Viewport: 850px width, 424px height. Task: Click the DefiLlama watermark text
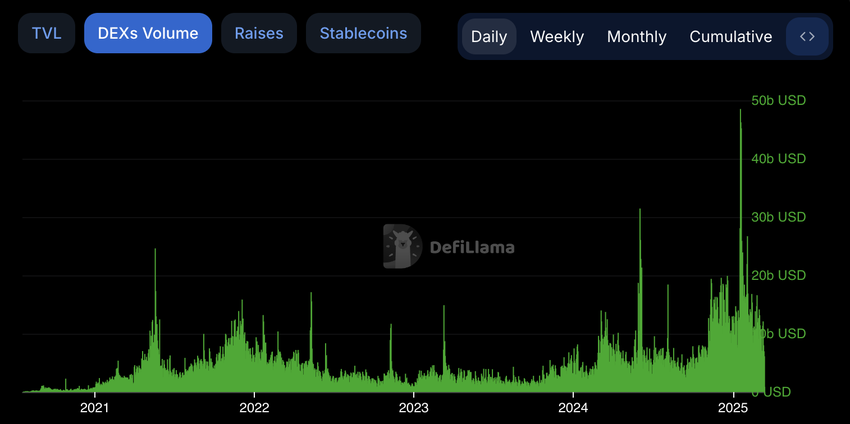click(x=472, y=248)
